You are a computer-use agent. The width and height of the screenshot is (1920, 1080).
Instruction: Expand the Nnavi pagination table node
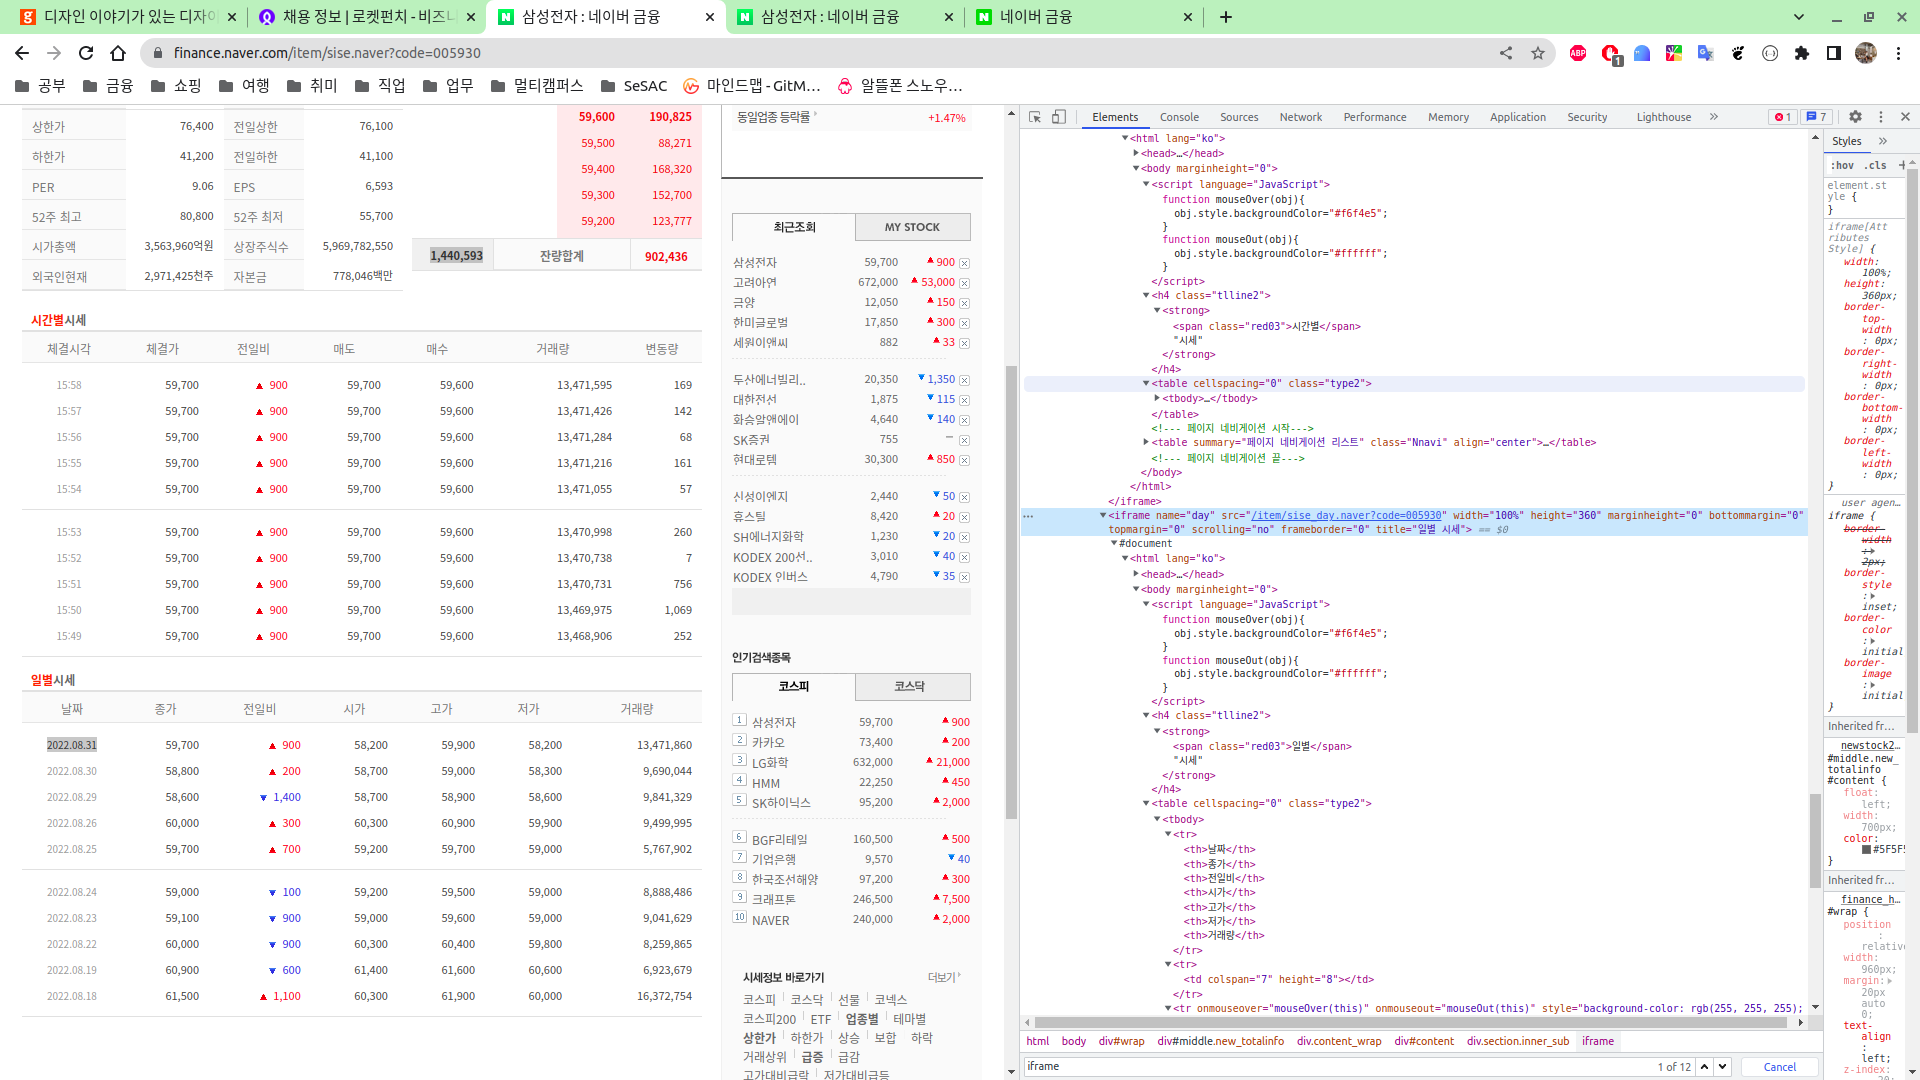point(1147,442)
